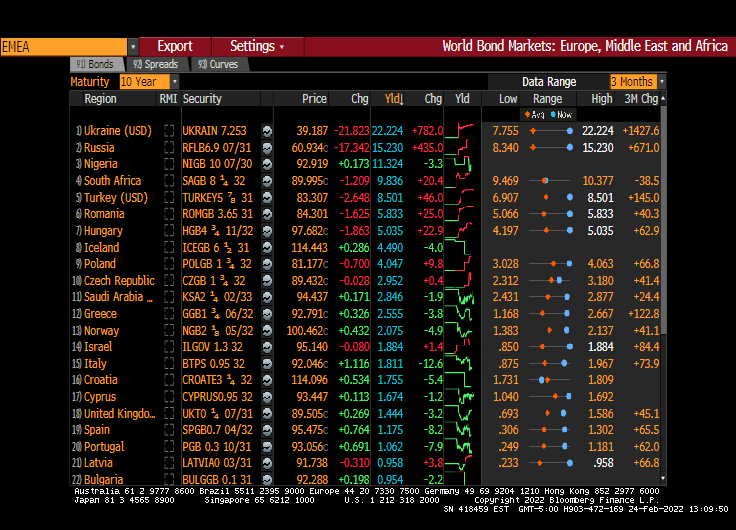
Task: Expand the EMEA region dropdown
Action: click(x=133, y=46)
